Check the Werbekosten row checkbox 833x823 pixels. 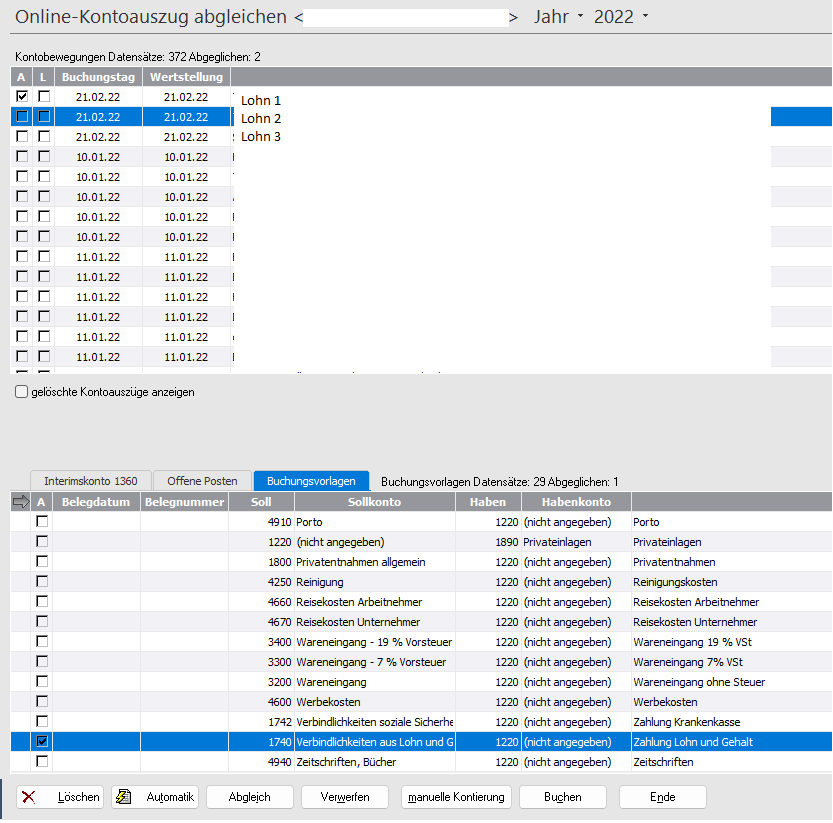click(x=42, y=701)
